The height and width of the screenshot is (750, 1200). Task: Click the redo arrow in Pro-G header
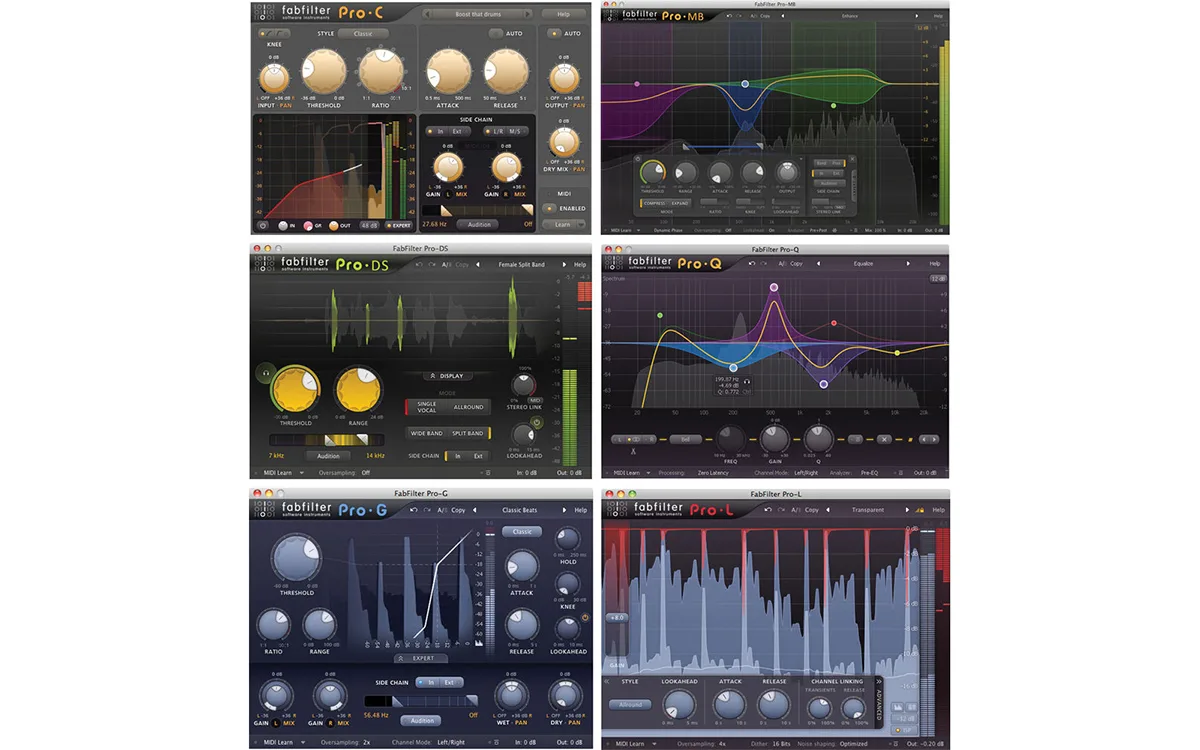(x=427, y=510)
